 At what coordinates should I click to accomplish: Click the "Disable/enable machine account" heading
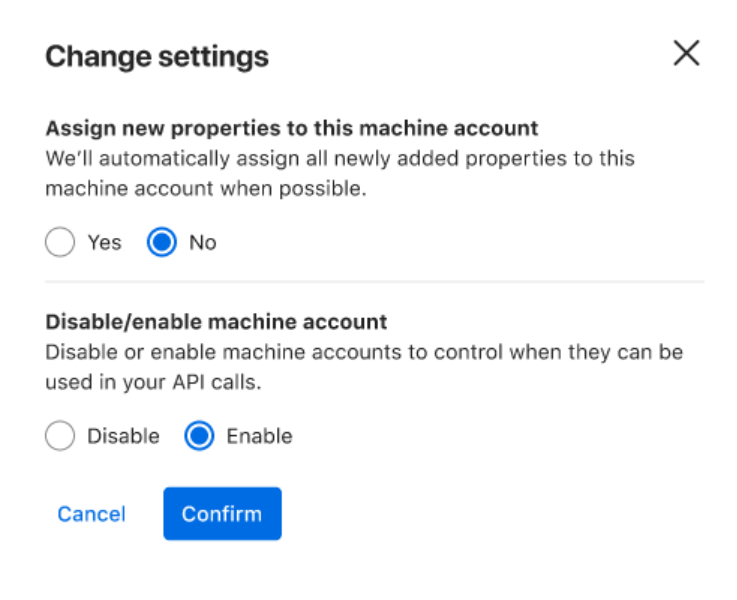tap(216, 322)
